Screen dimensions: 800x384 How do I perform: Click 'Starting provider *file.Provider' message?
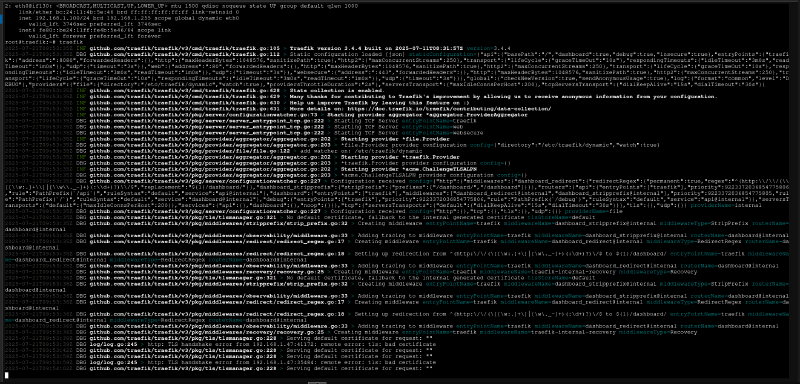395,139
